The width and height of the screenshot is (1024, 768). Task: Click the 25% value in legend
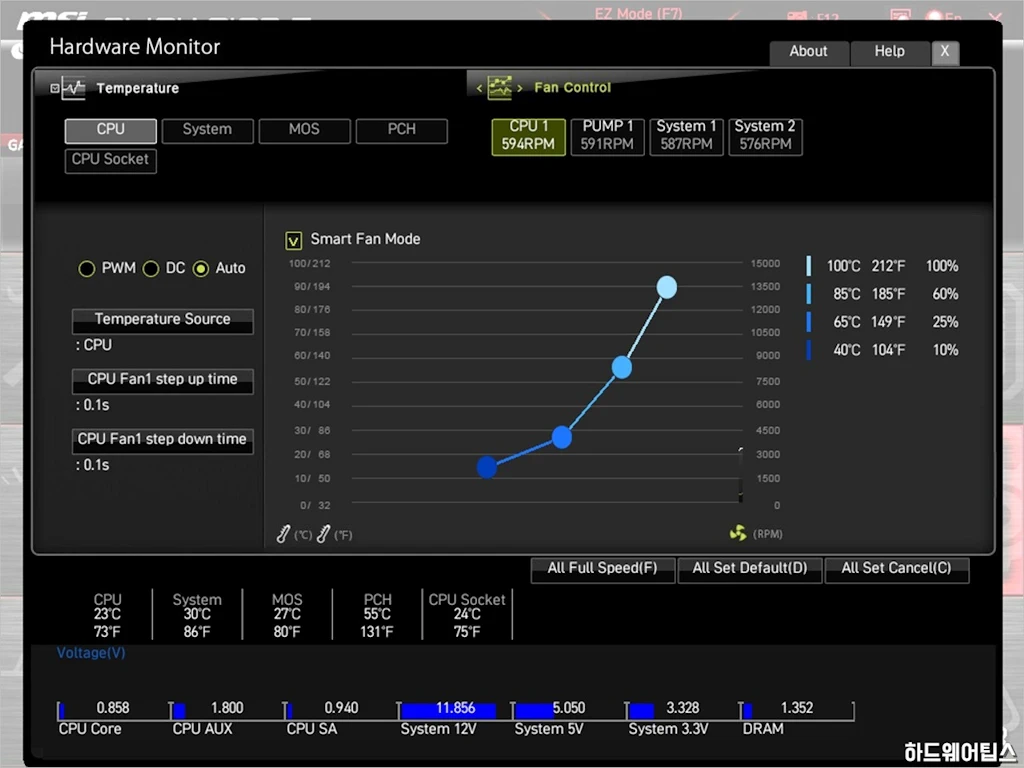pos(945,322)
